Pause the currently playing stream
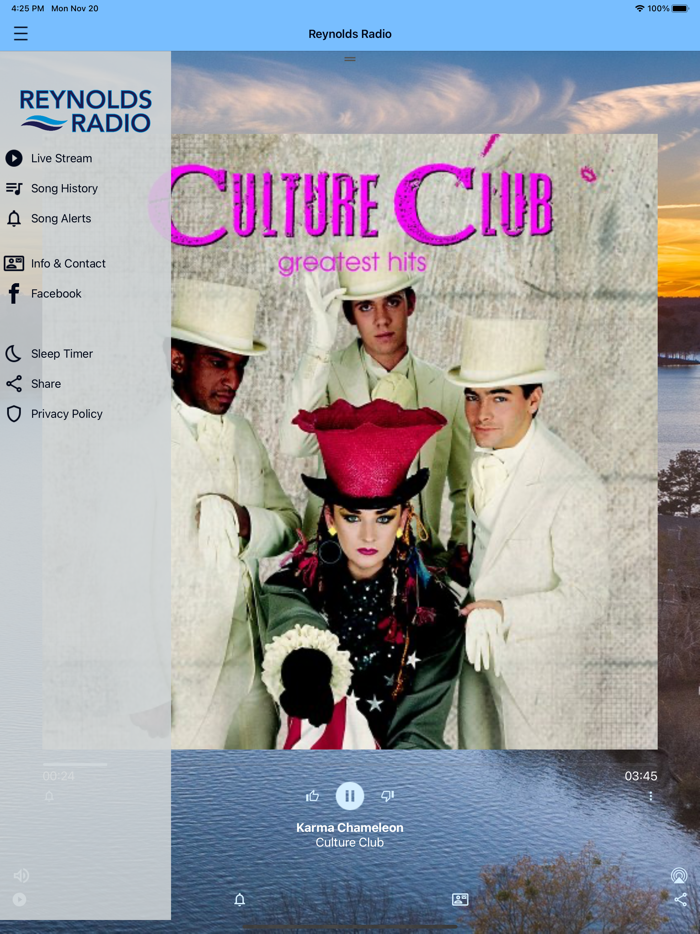The image size is (700, 934). pos(350,796)
